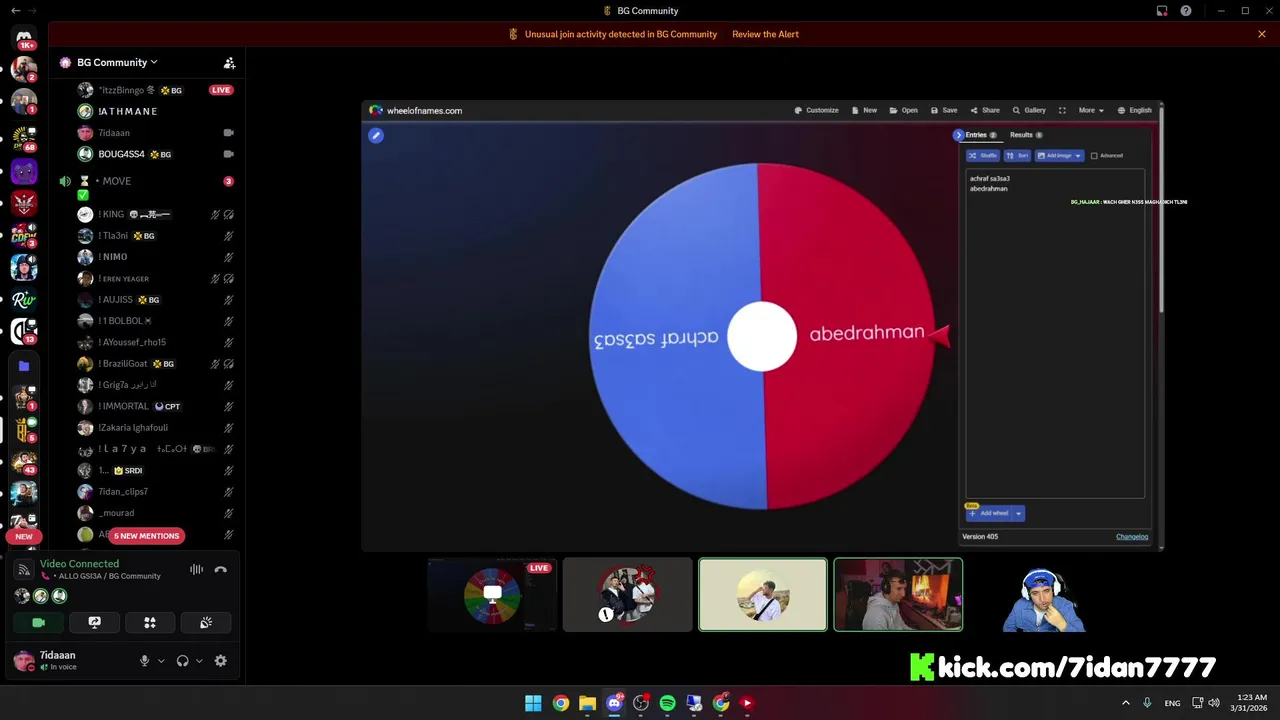Start an Activity button
The image size is (1280, 720).
[150, 622]
